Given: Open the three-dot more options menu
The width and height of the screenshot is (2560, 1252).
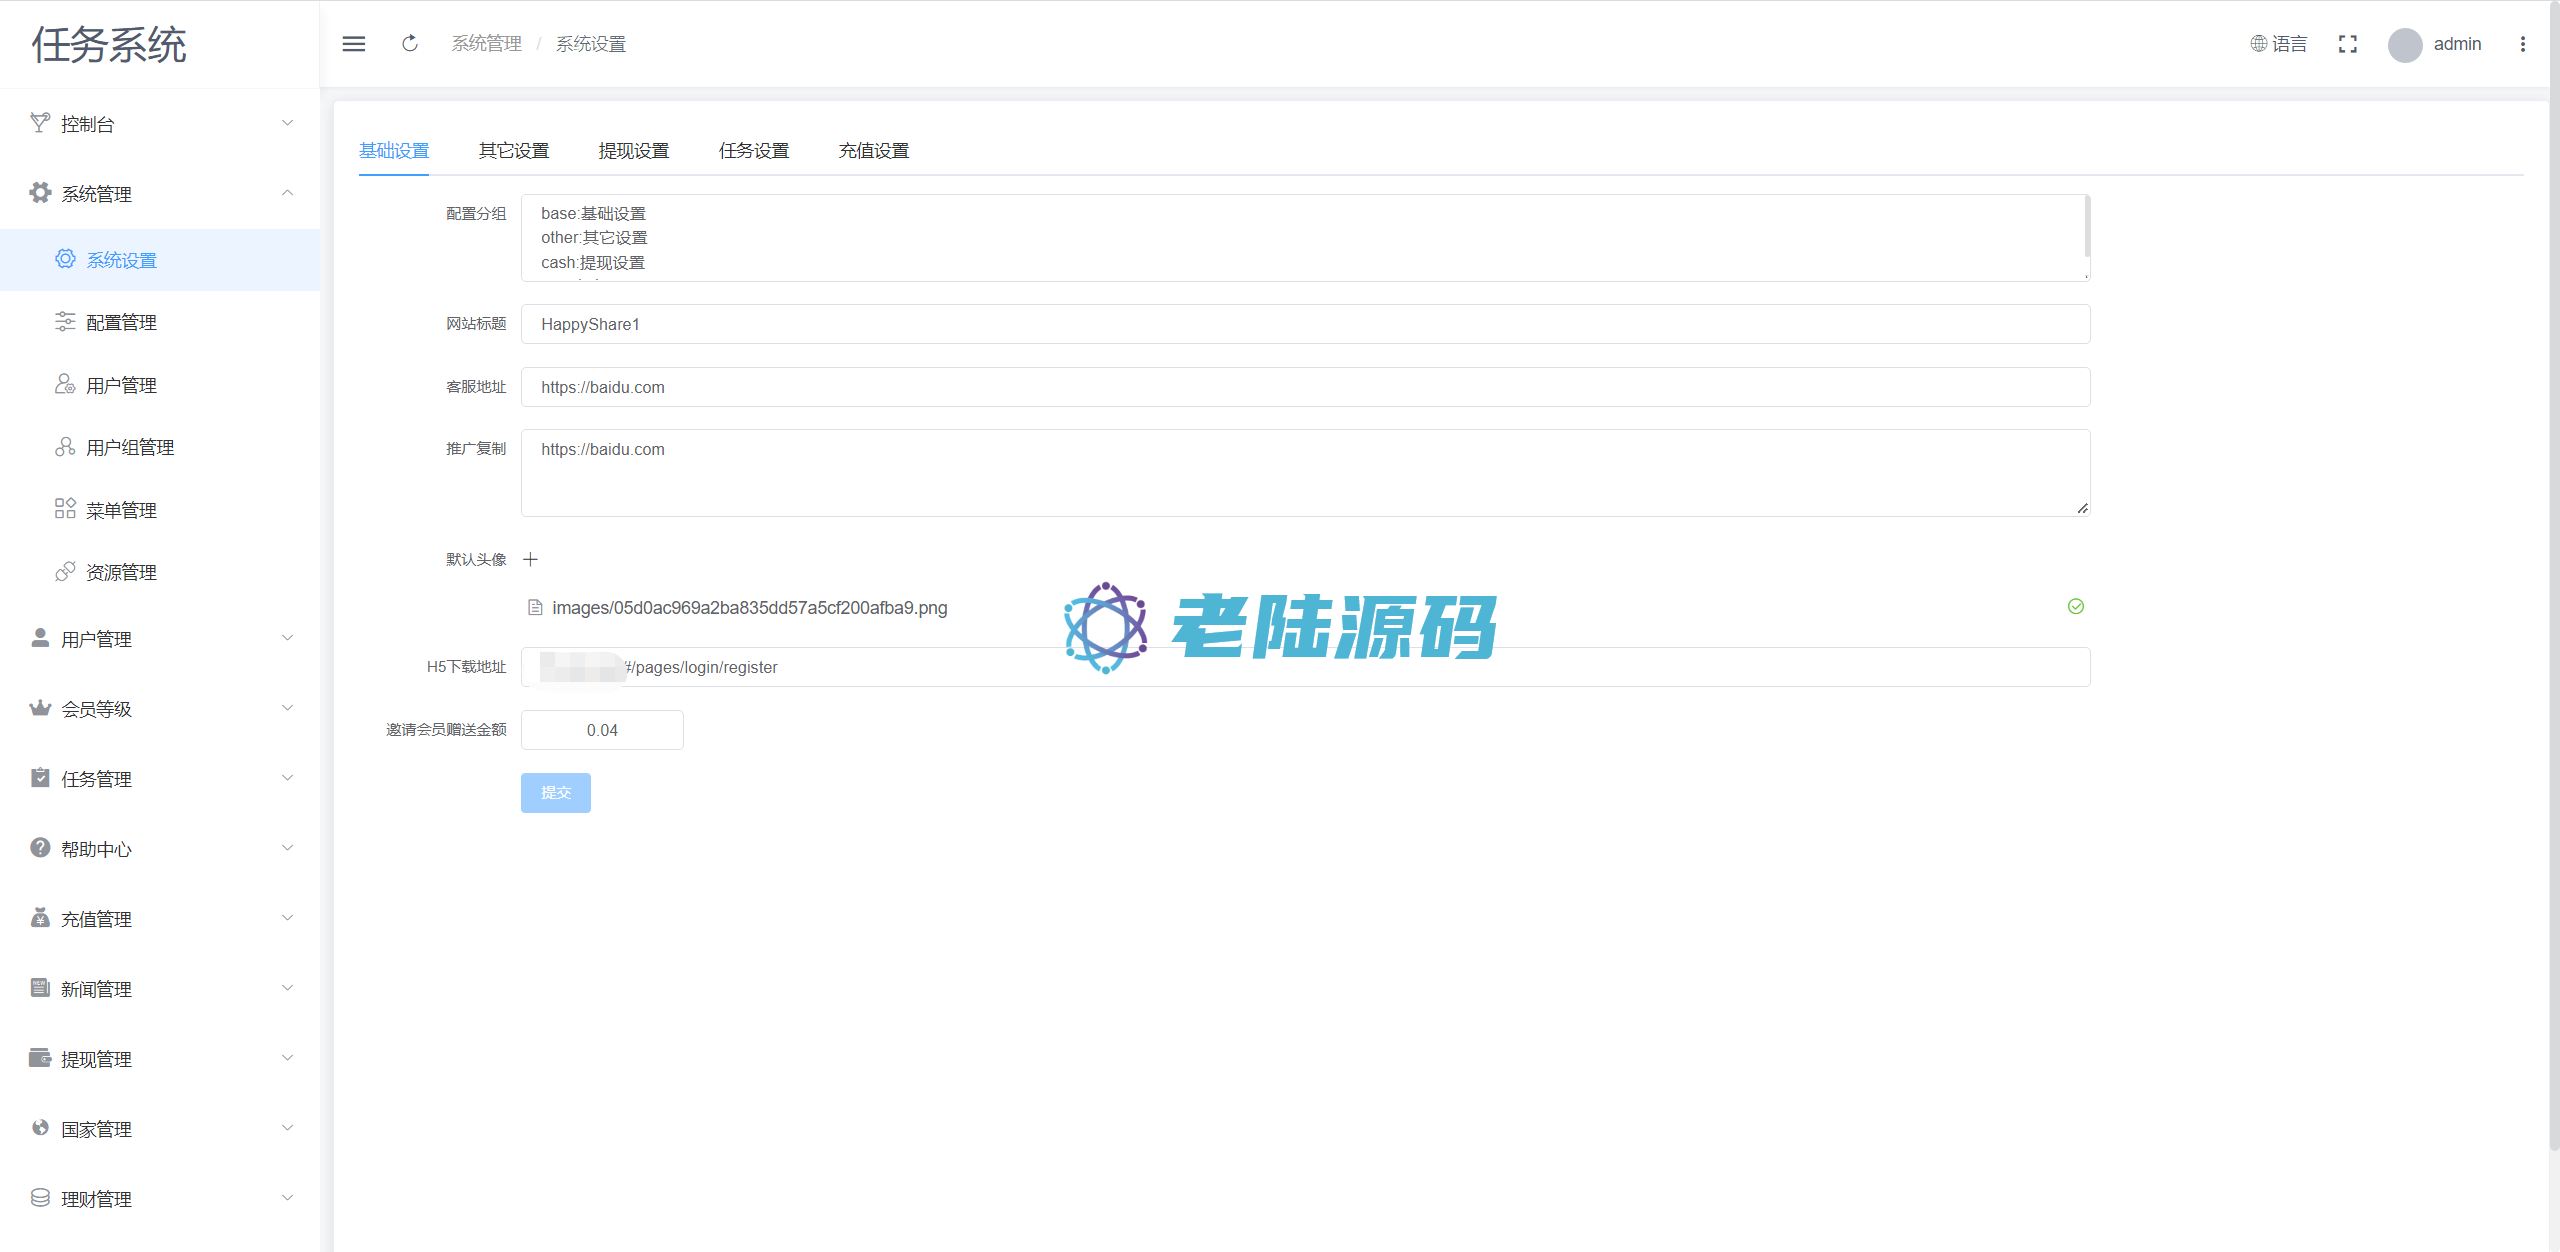Looking at the screenshot, I should click(2523, 44).
